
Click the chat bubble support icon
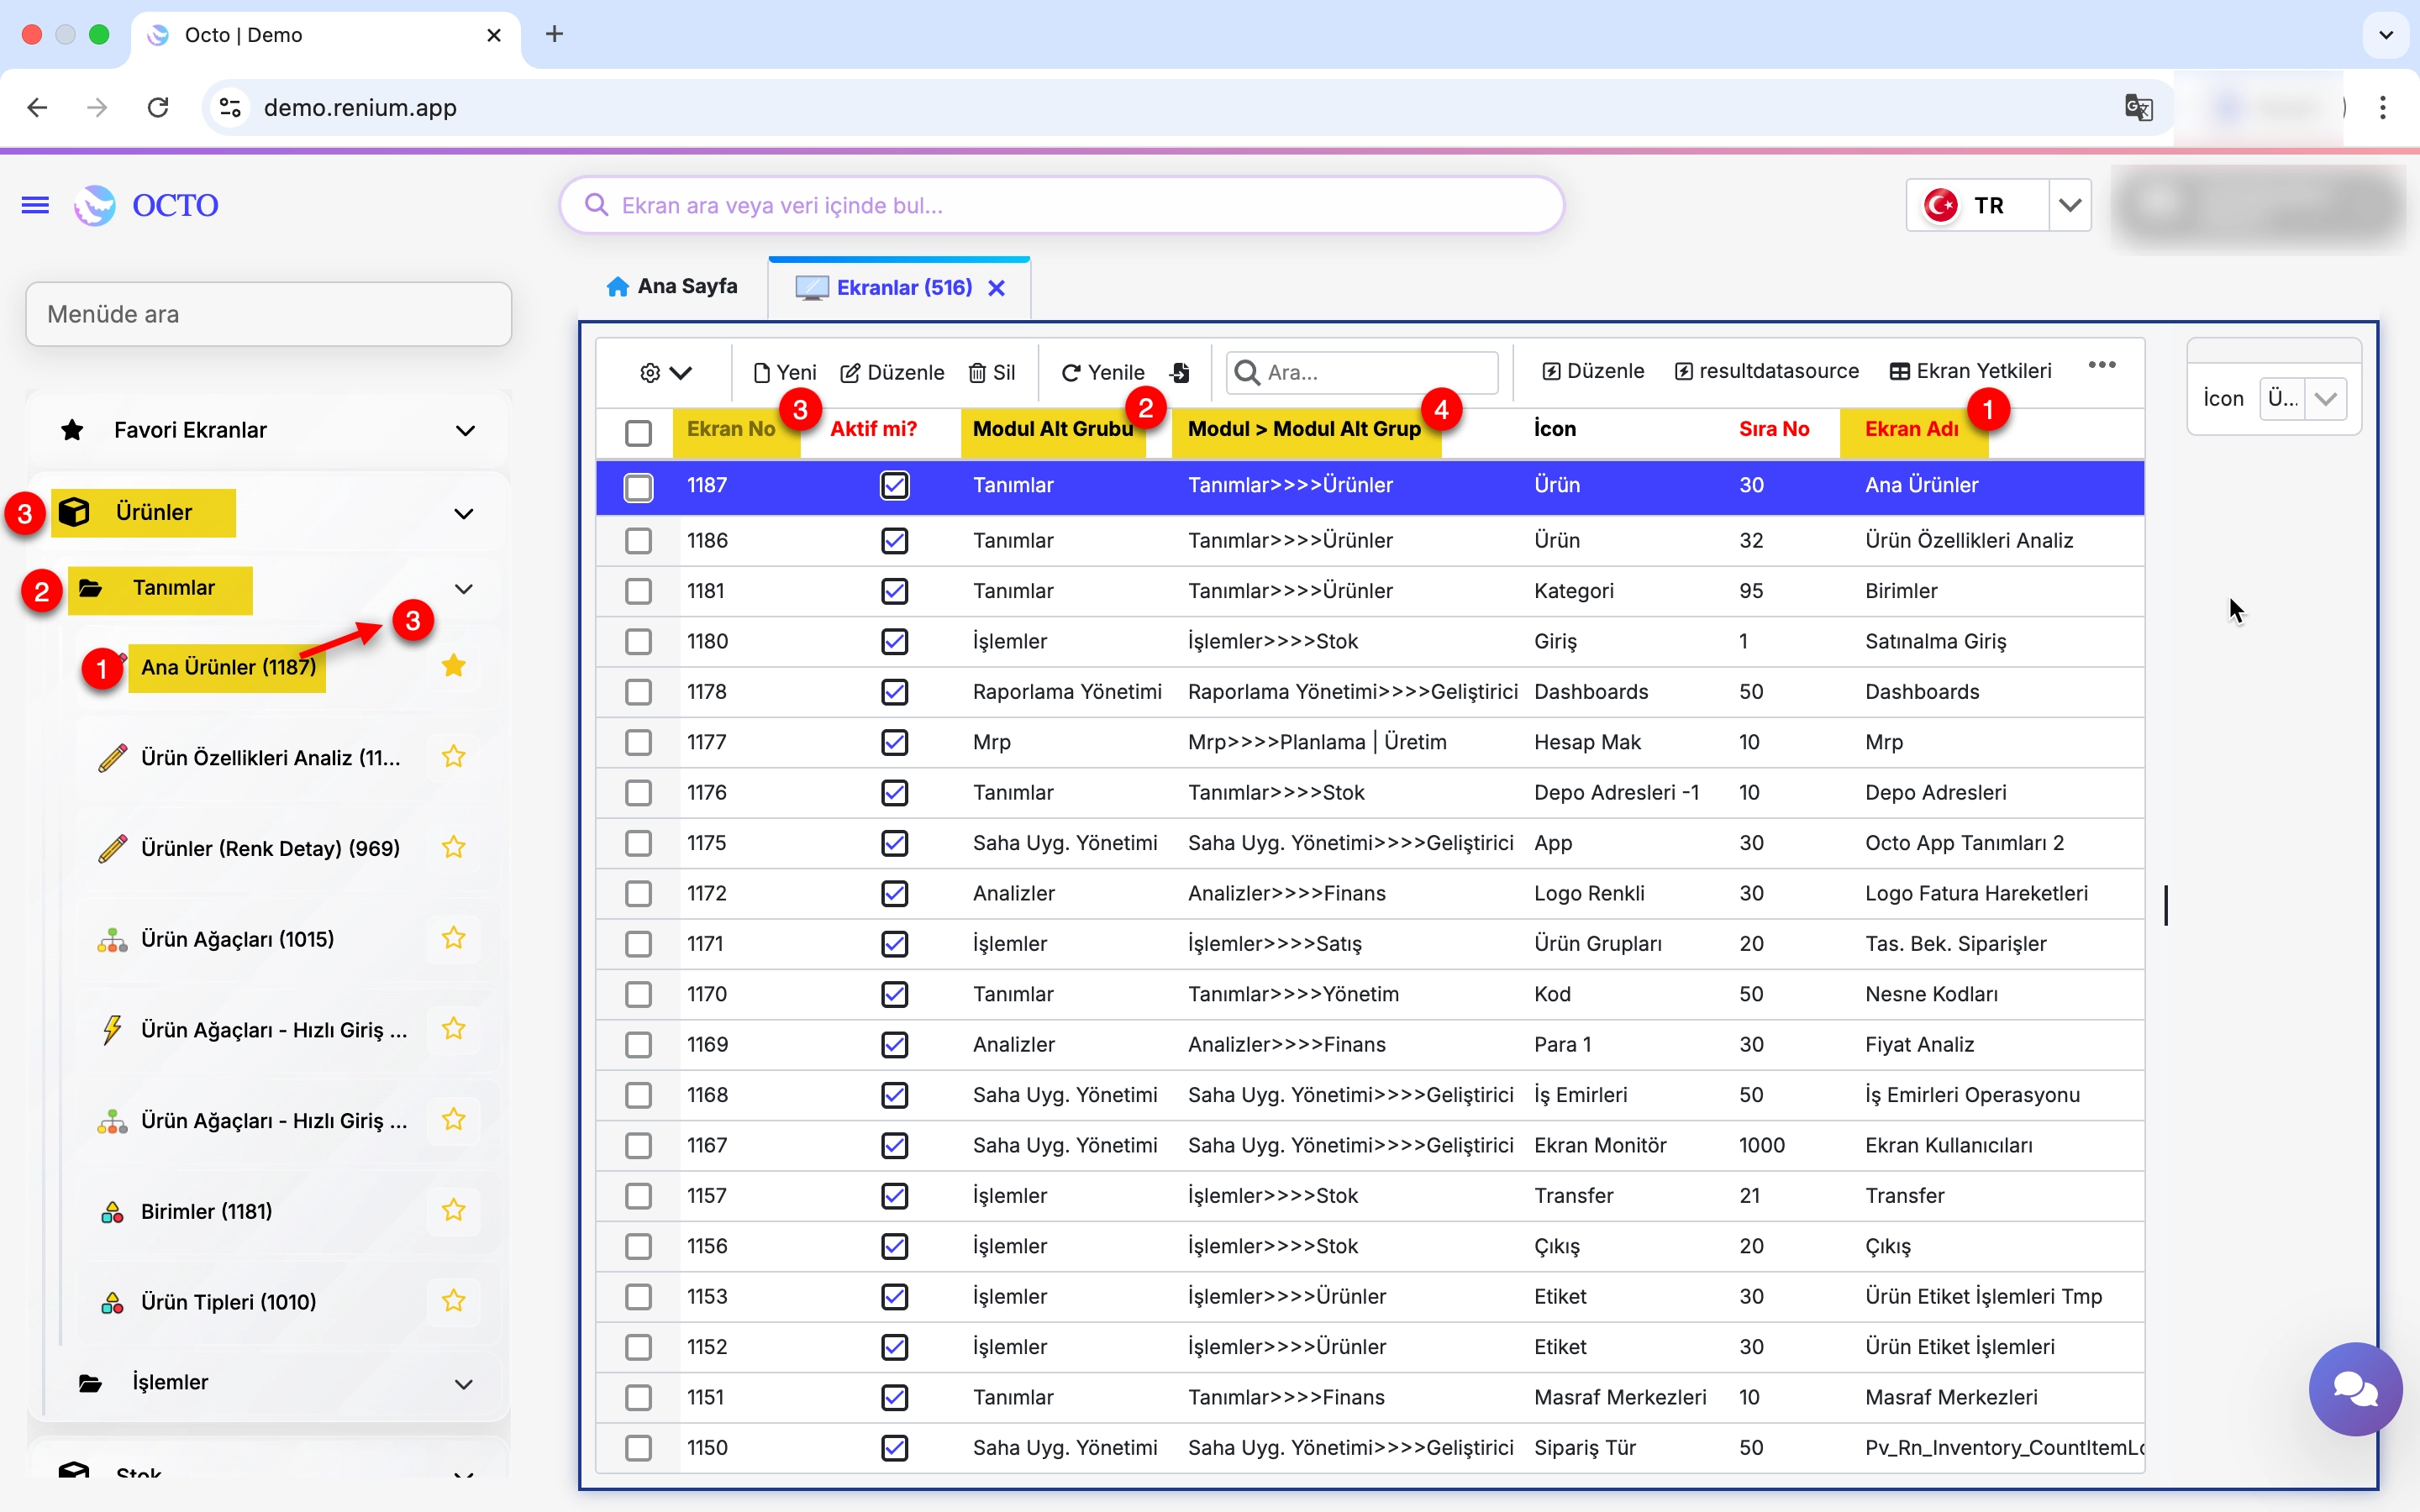2355,1388
